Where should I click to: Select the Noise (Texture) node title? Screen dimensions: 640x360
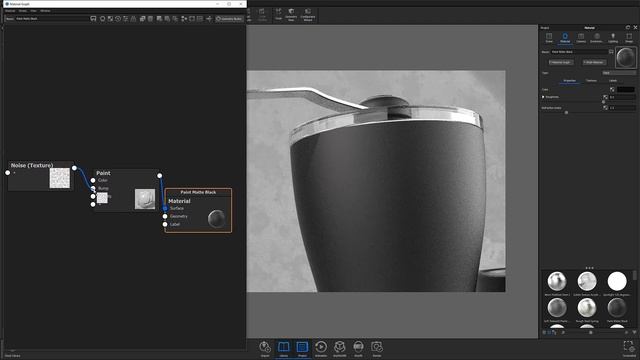click(32, 165)
